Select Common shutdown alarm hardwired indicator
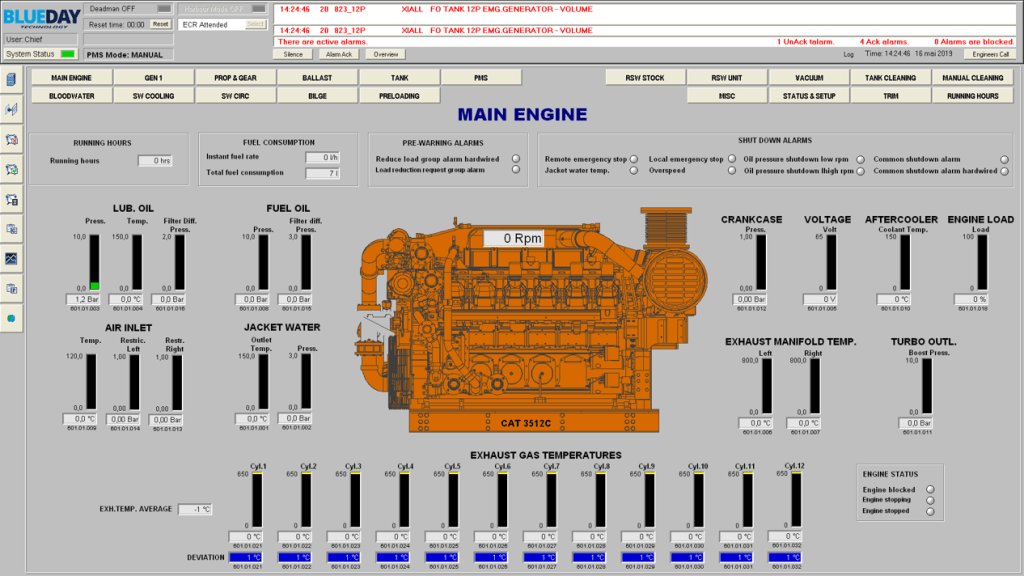 pos(1004,171)
